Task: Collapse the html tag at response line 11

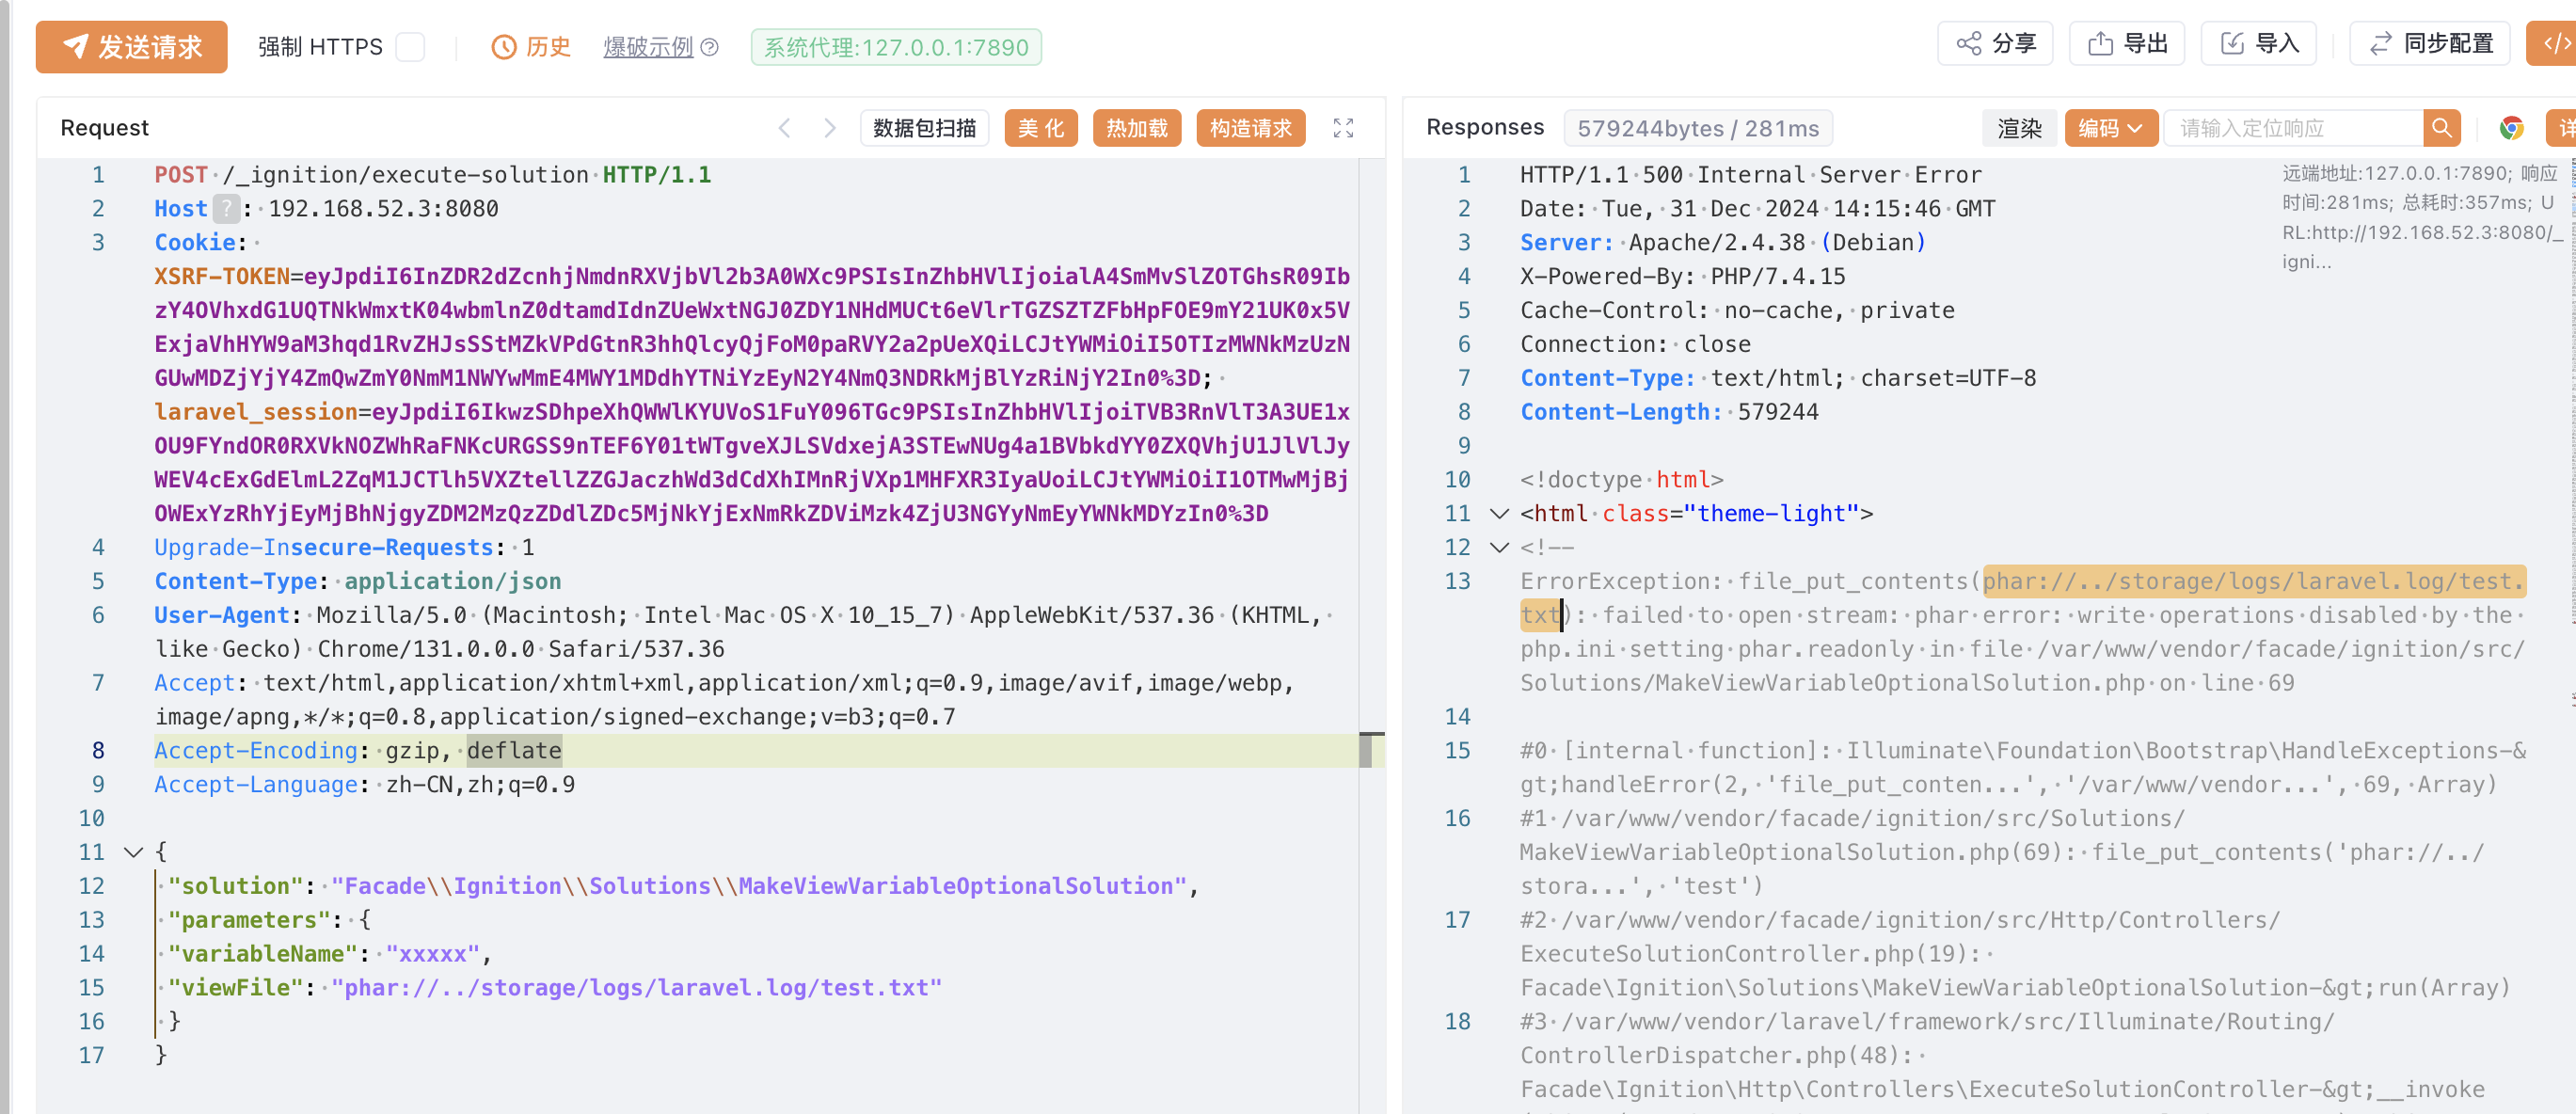Action: click(1498, 514)
